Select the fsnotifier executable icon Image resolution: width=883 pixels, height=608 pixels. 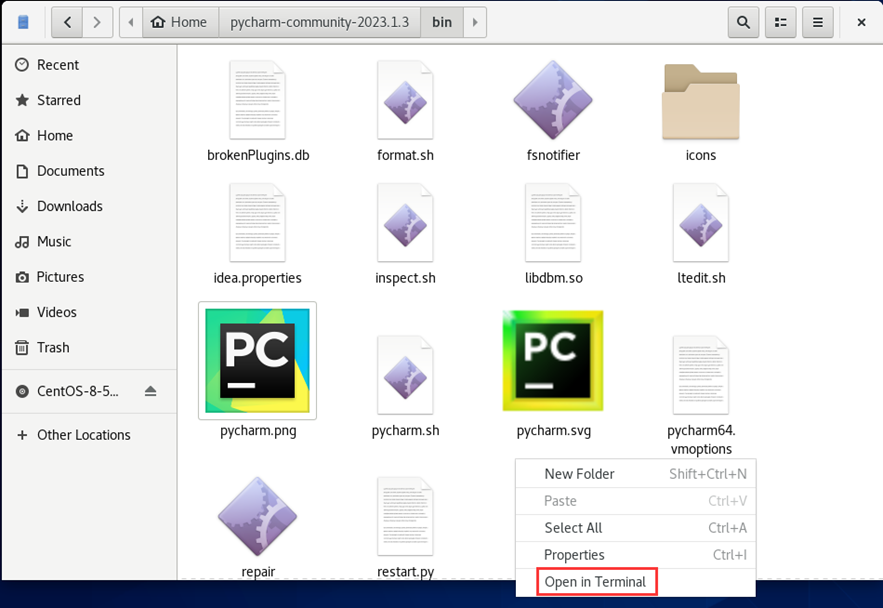click(x=553, y=100)
